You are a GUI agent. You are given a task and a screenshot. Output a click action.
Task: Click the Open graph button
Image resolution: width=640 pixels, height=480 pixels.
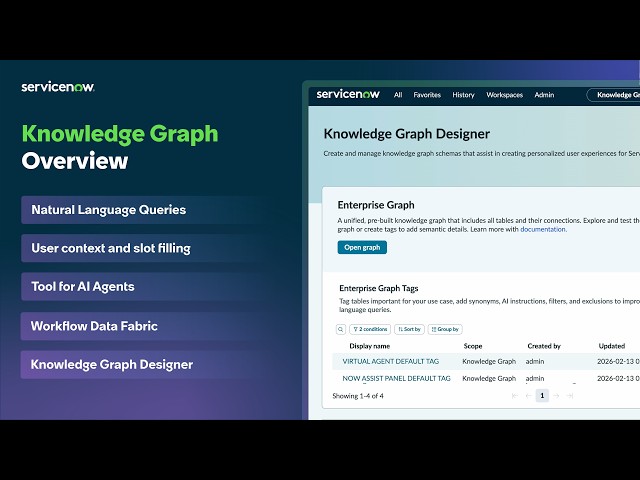362,247
